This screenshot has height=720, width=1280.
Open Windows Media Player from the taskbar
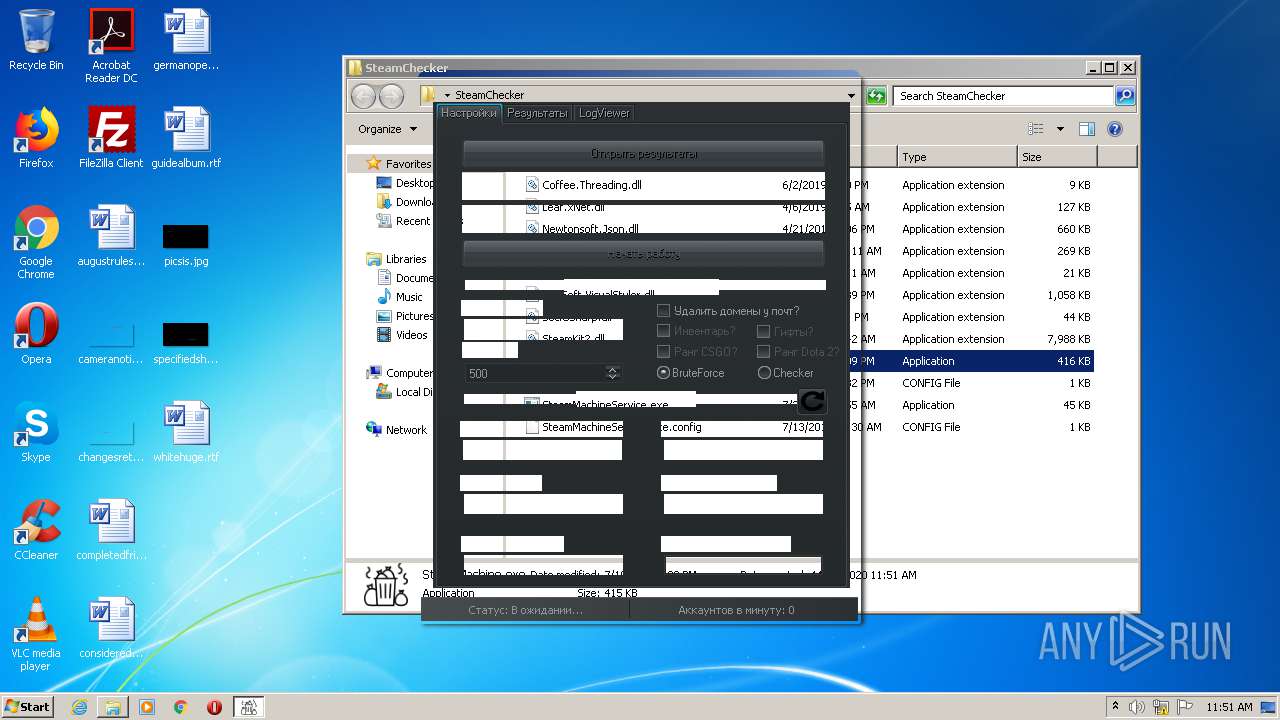pyautogui.click(x=147, y=707)
